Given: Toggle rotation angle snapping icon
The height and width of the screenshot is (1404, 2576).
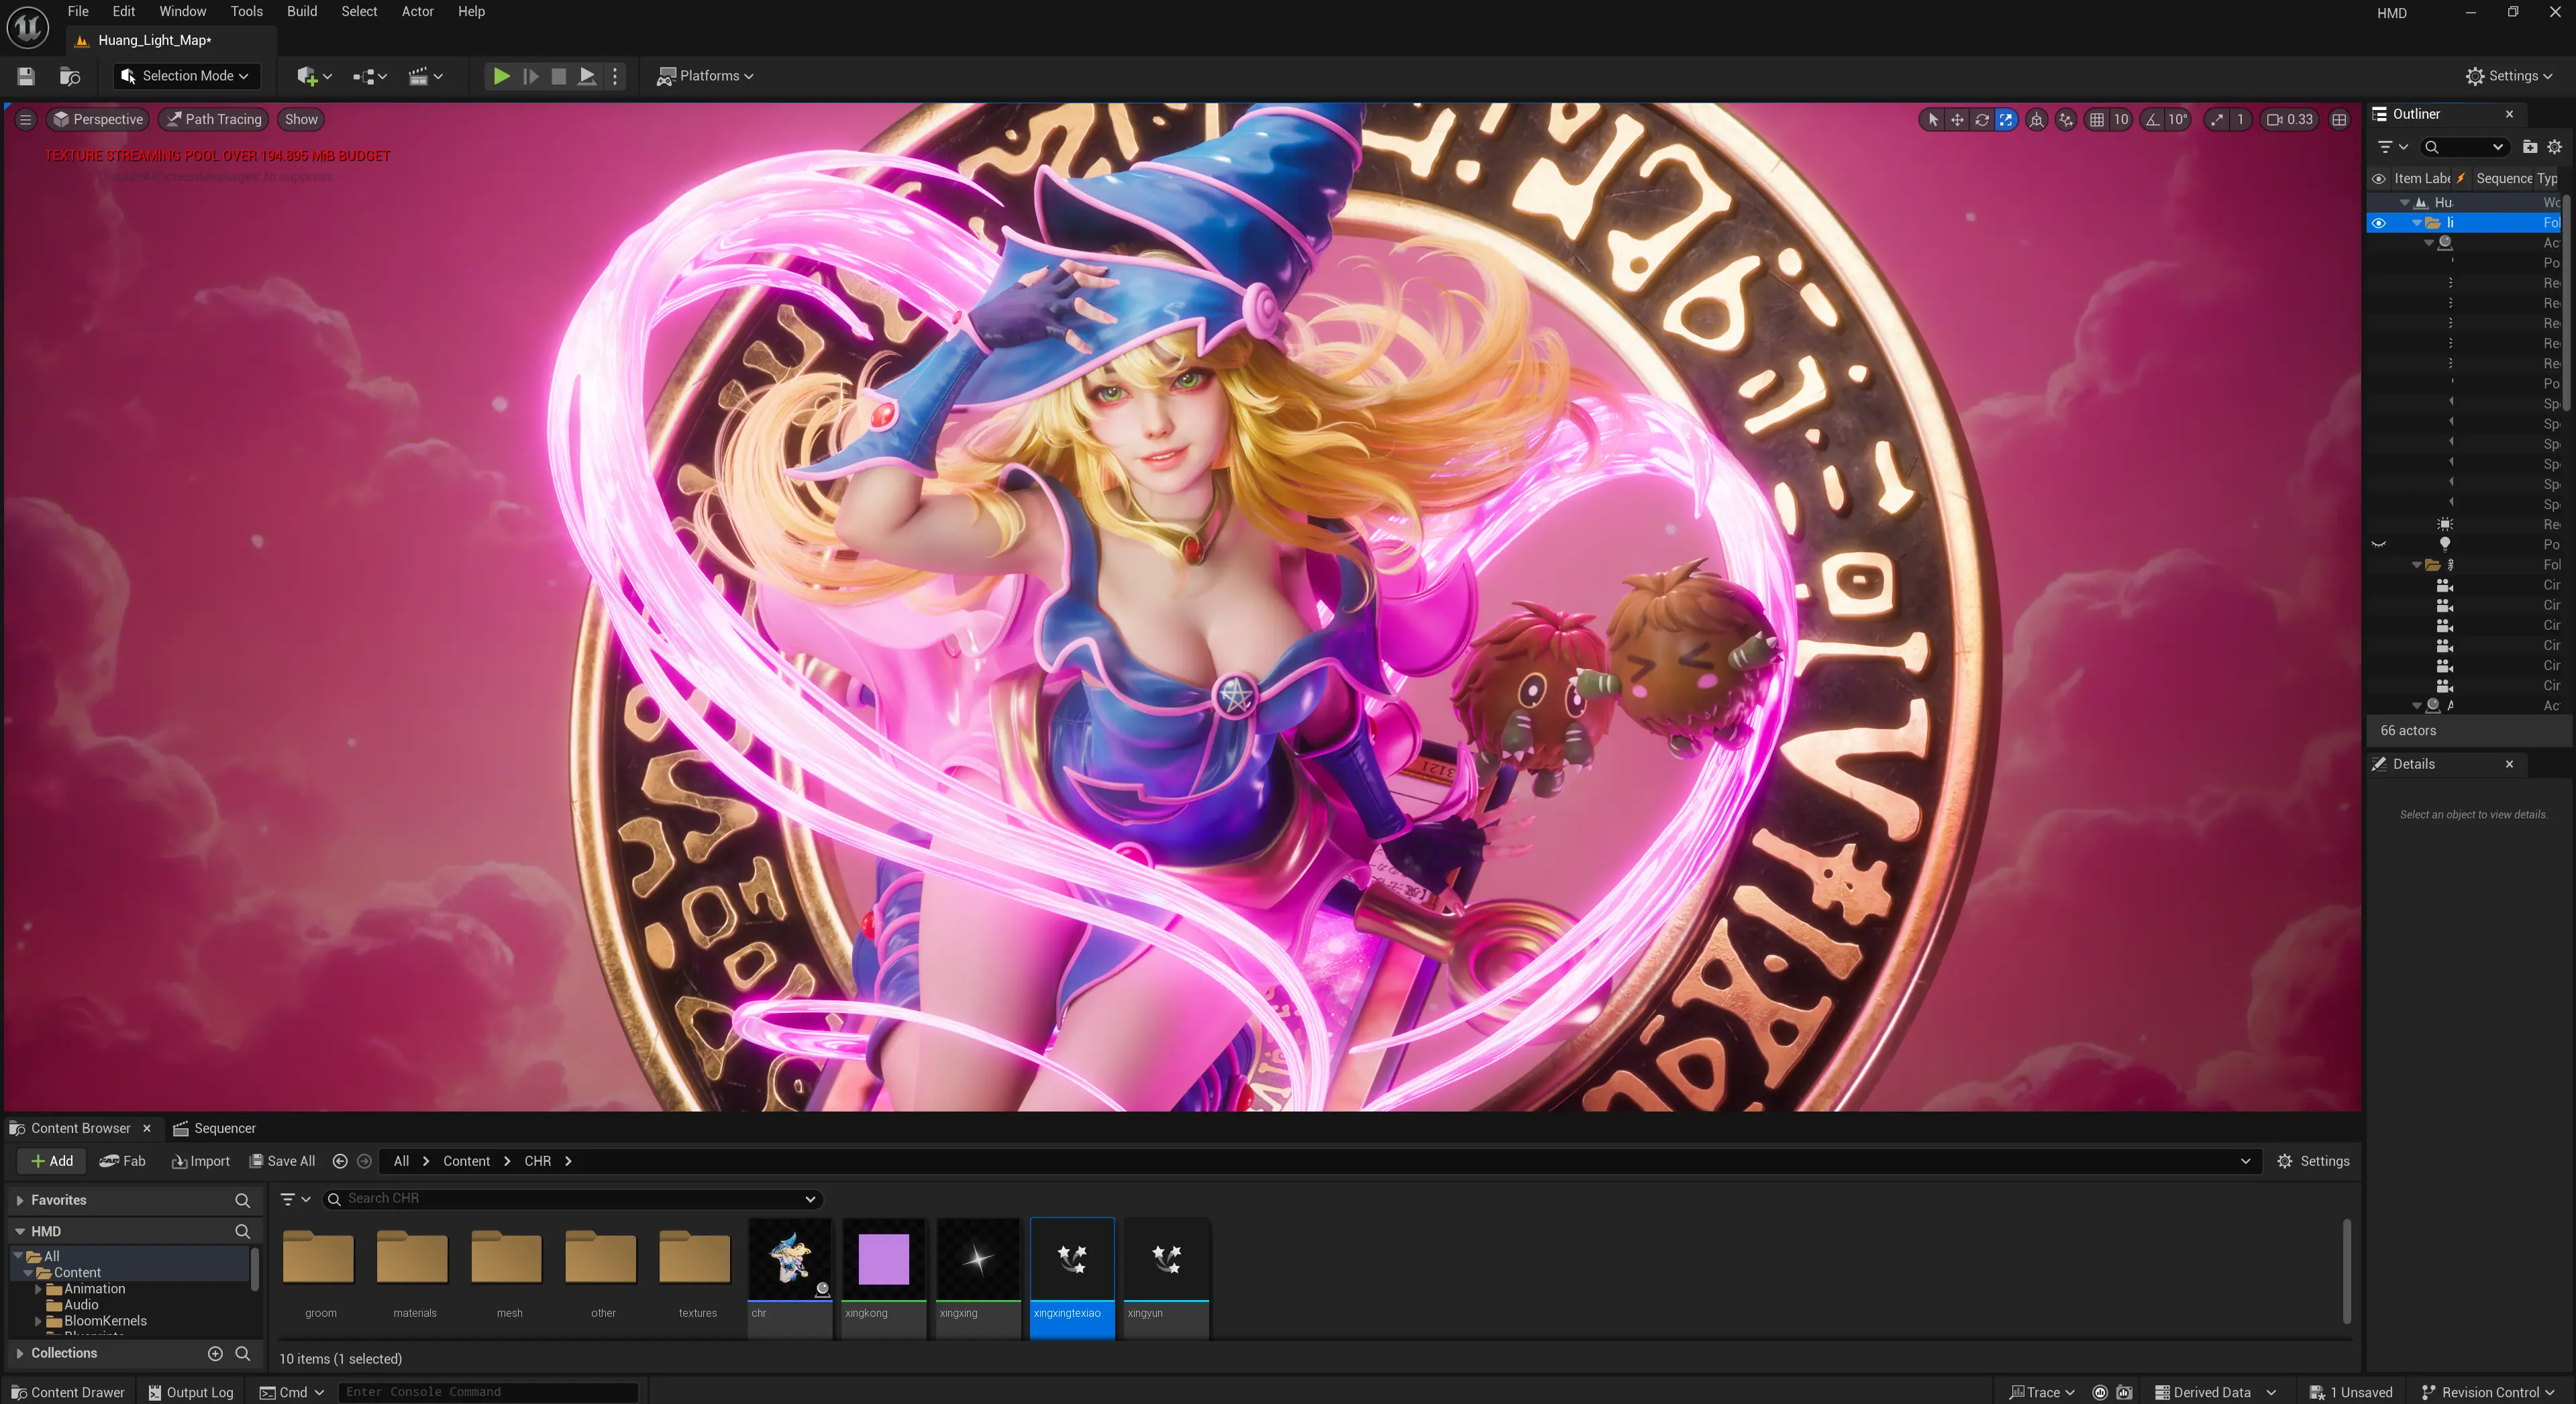Looking at the screenshot, I should [x=2152, y=119].
